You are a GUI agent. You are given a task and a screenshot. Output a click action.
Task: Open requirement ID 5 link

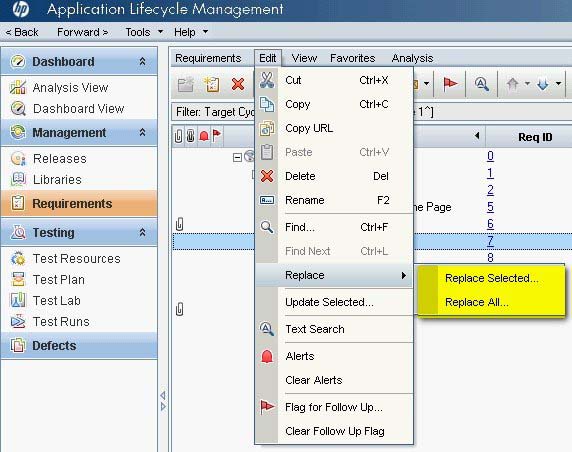point(490,207)
